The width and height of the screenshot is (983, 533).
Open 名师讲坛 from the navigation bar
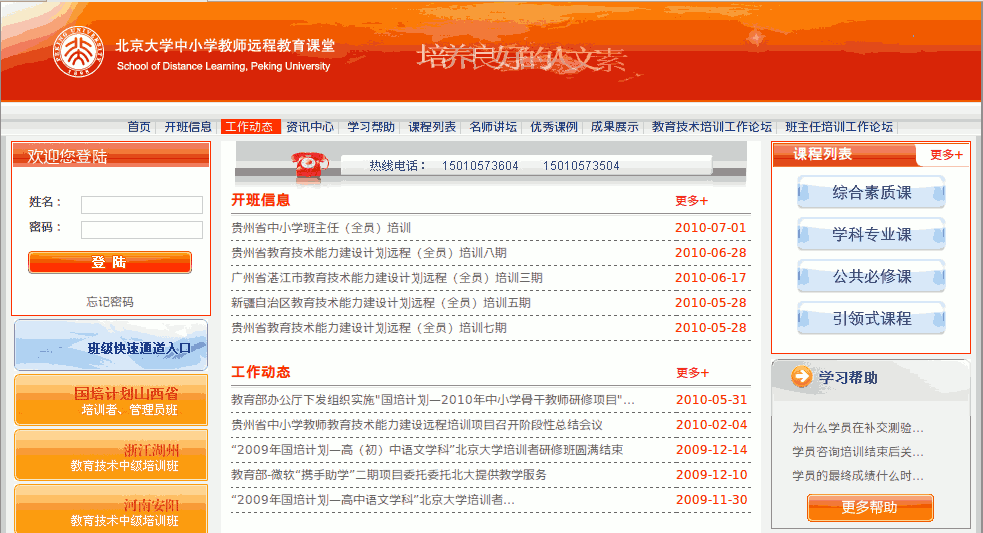[493, 127]
